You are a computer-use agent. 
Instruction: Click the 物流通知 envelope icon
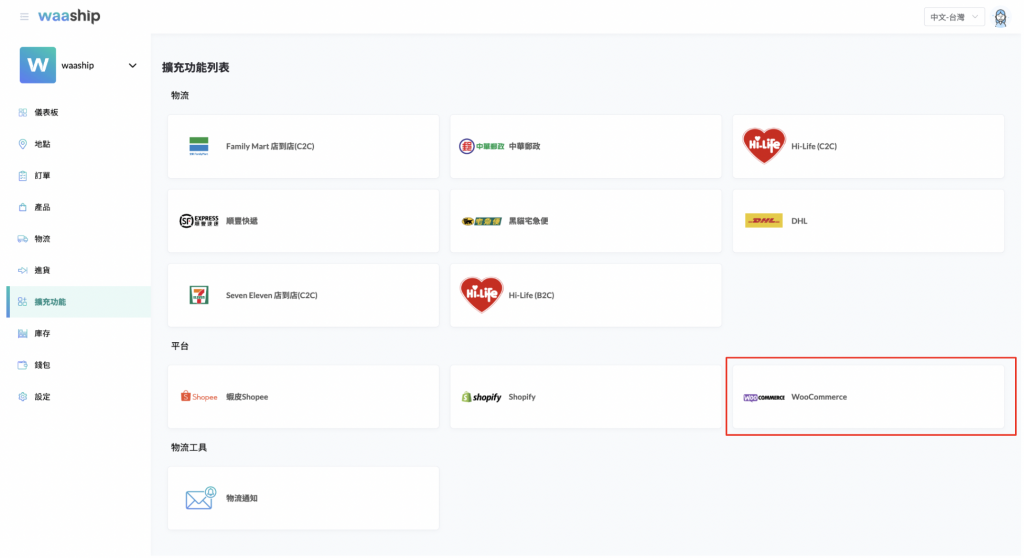click(200, 498)
